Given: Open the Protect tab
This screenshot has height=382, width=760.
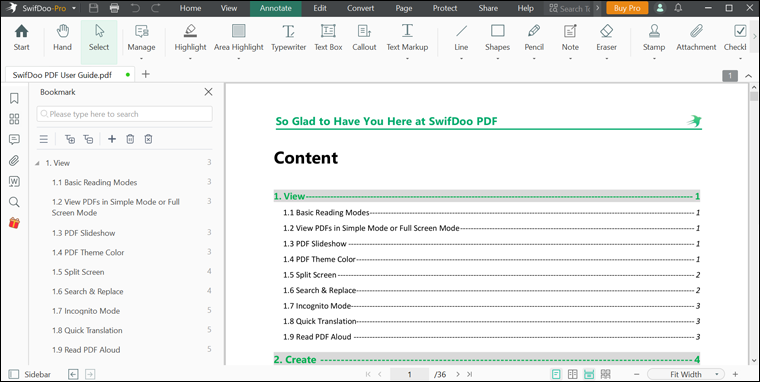Looking at the screenshot, I should coord(445,8).
